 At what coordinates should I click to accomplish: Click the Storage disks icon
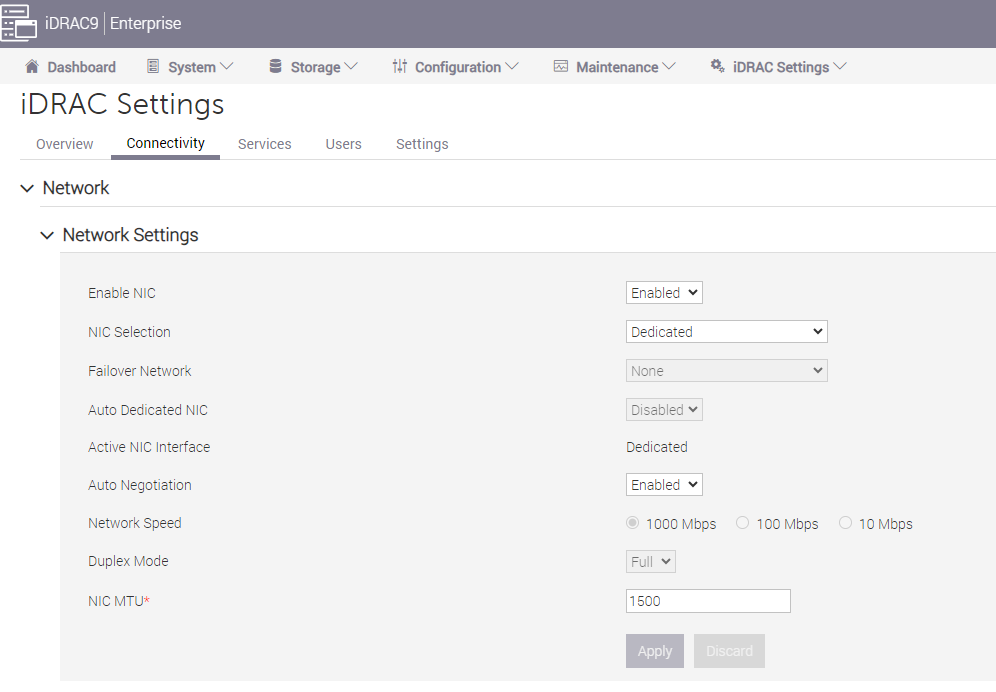(277, 66)
